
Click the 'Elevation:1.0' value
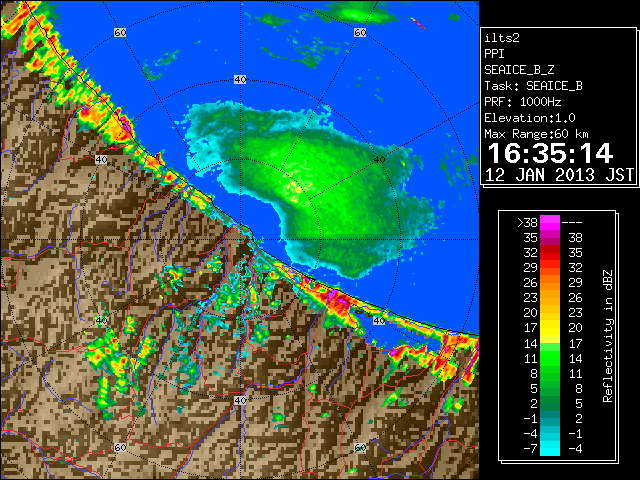(x=530, y=118)
